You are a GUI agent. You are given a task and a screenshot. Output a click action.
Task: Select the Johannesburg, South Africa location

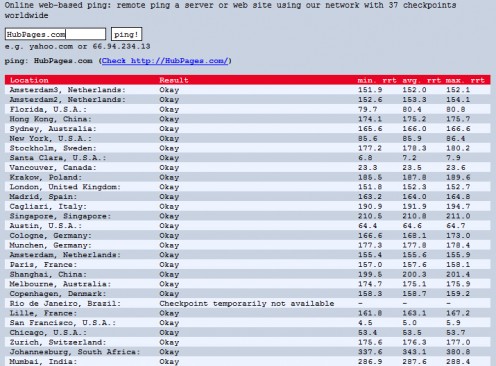tap(75, 352)
